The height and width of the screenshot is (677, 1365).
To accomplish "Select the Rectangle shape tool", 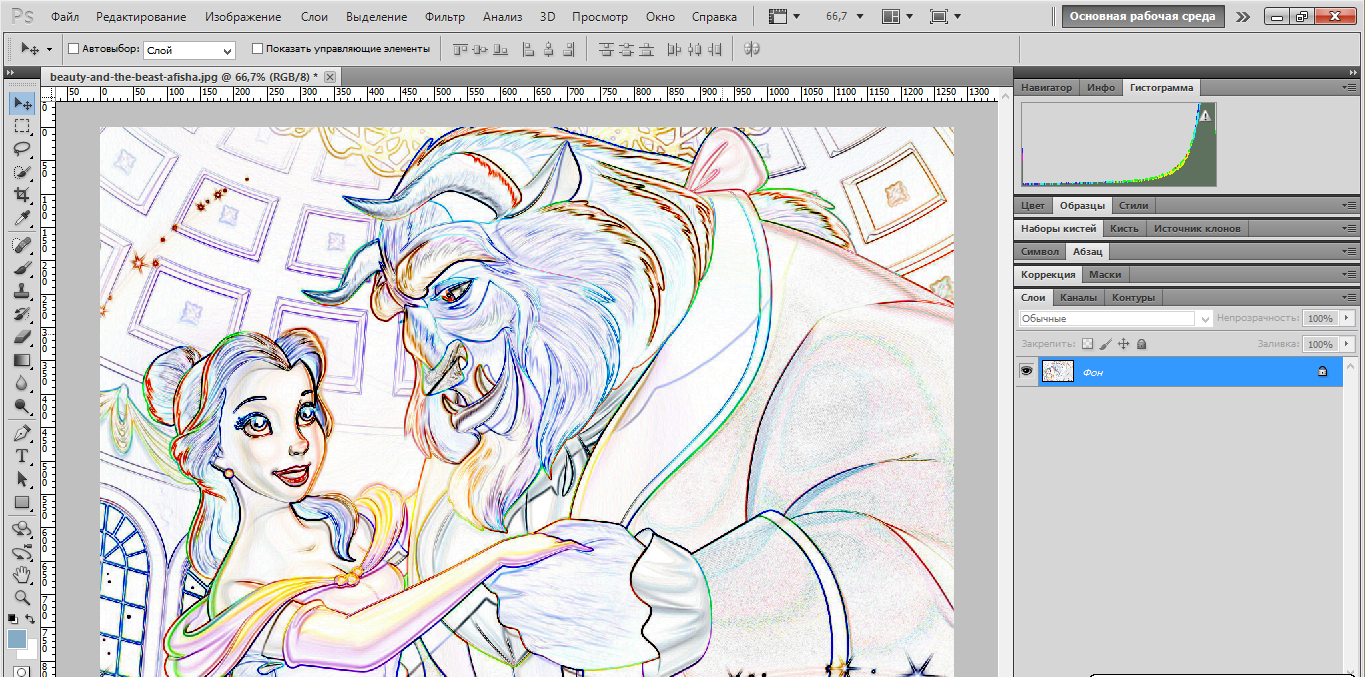I will (22, 503).
